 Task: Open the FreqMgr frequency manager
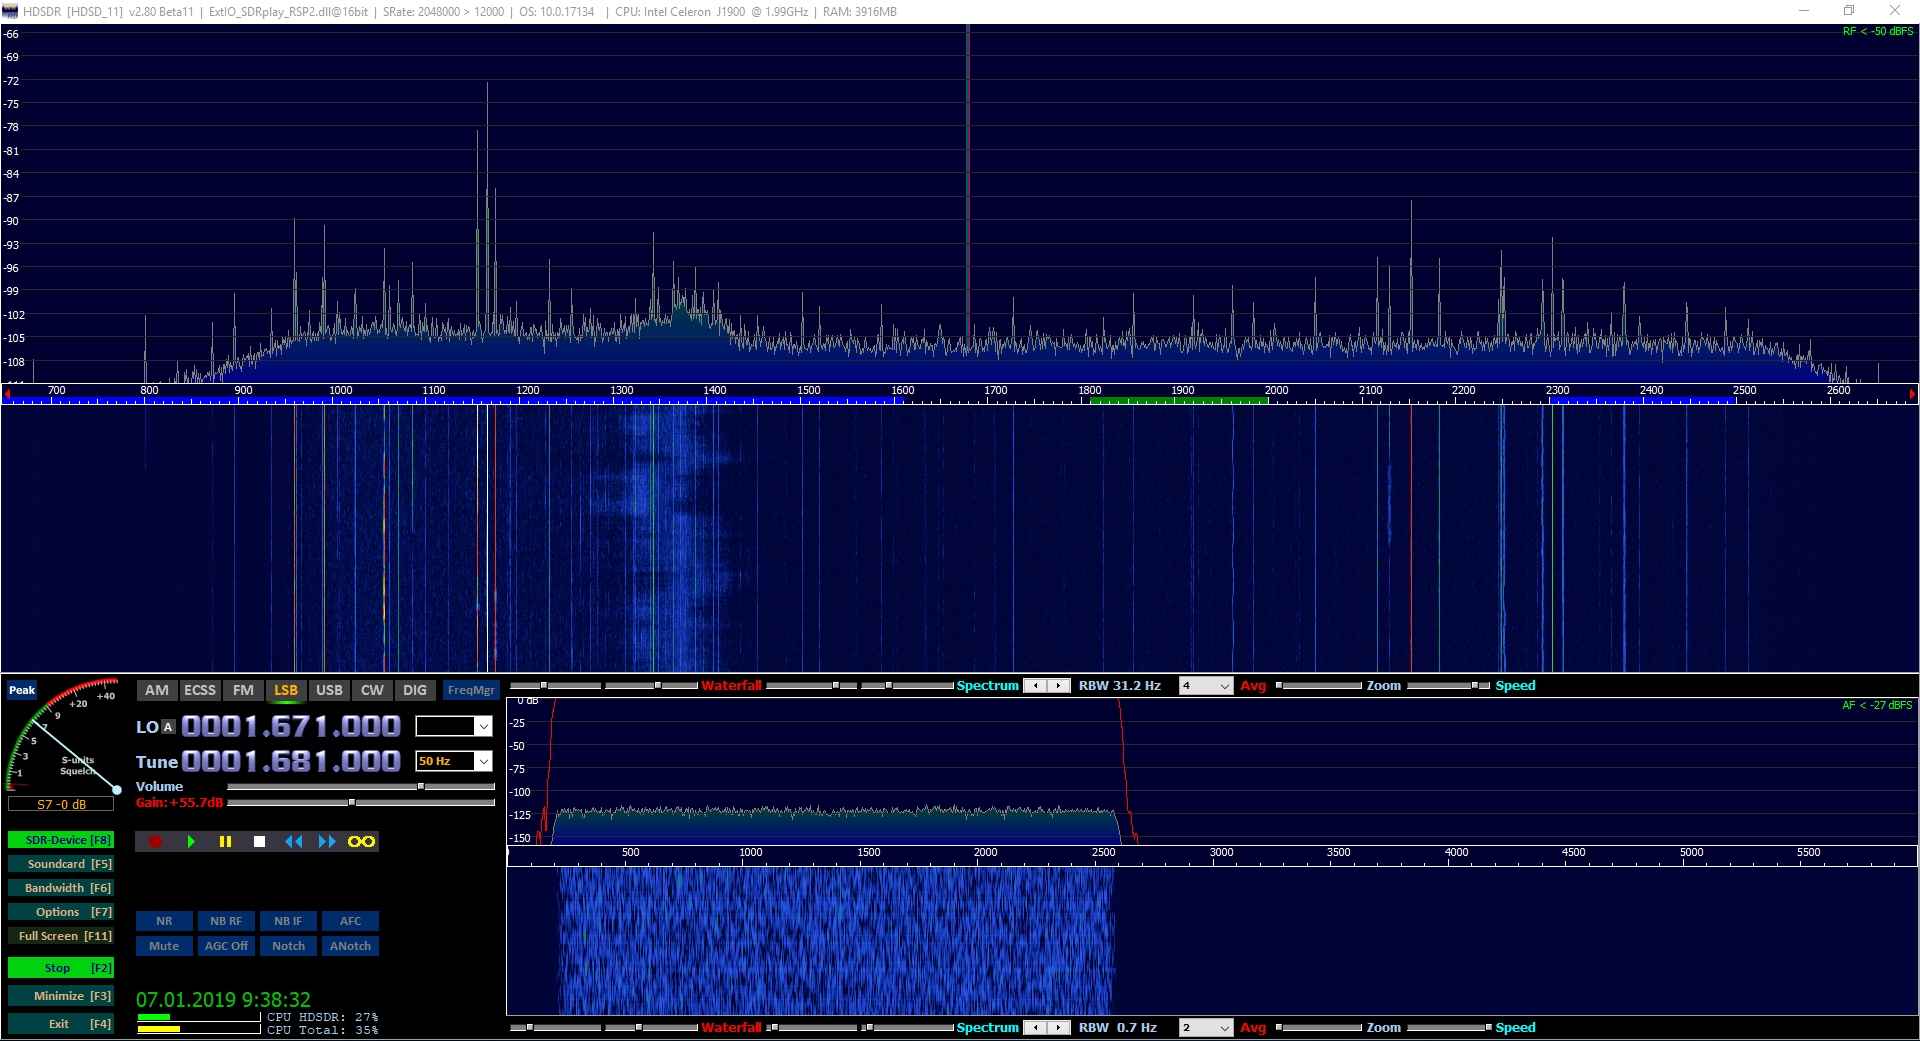click(471, 690)
